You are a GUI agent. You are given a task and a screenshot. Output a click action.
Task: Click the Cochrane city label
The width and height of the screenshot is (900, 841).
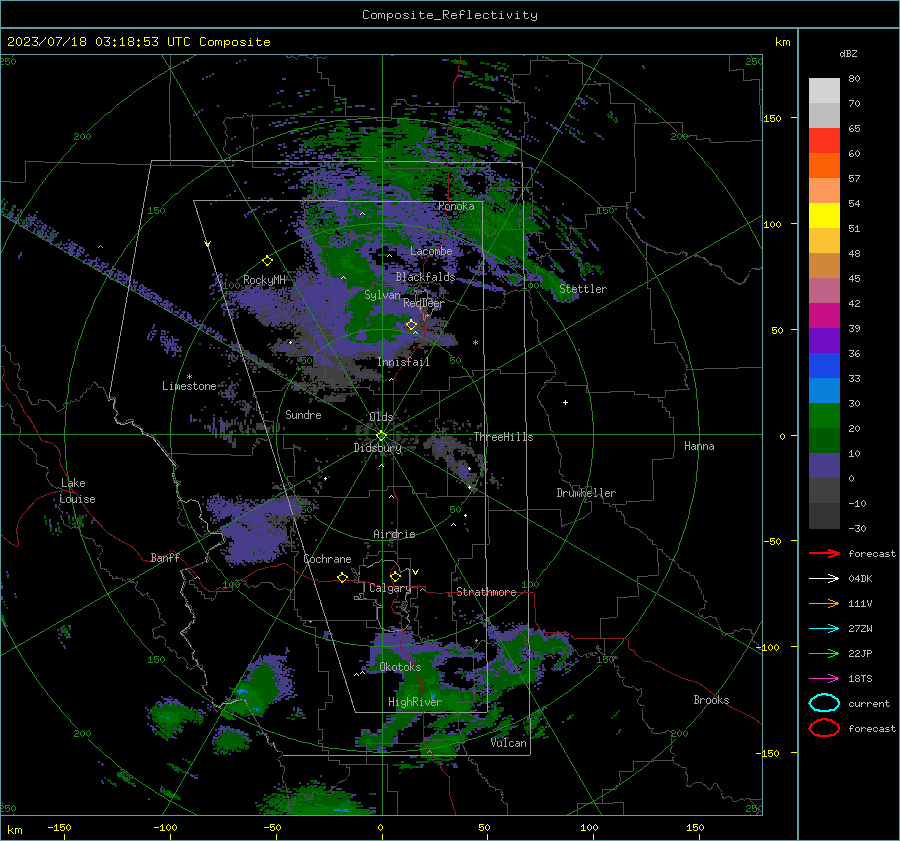[327, 559]
